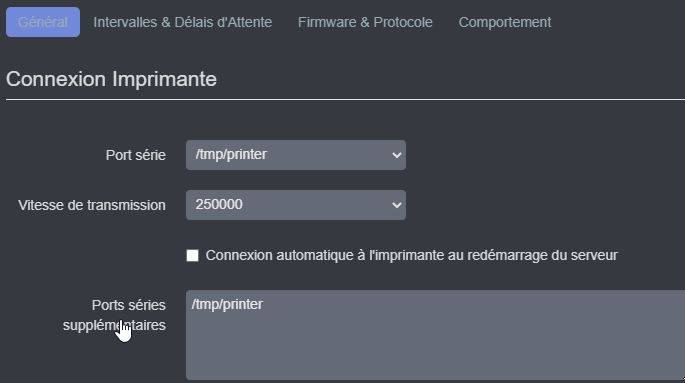Click the chevron arrow beside 250000
This screenshot has height=383, width=685.
pyautogui.click(x=397, y=205)
